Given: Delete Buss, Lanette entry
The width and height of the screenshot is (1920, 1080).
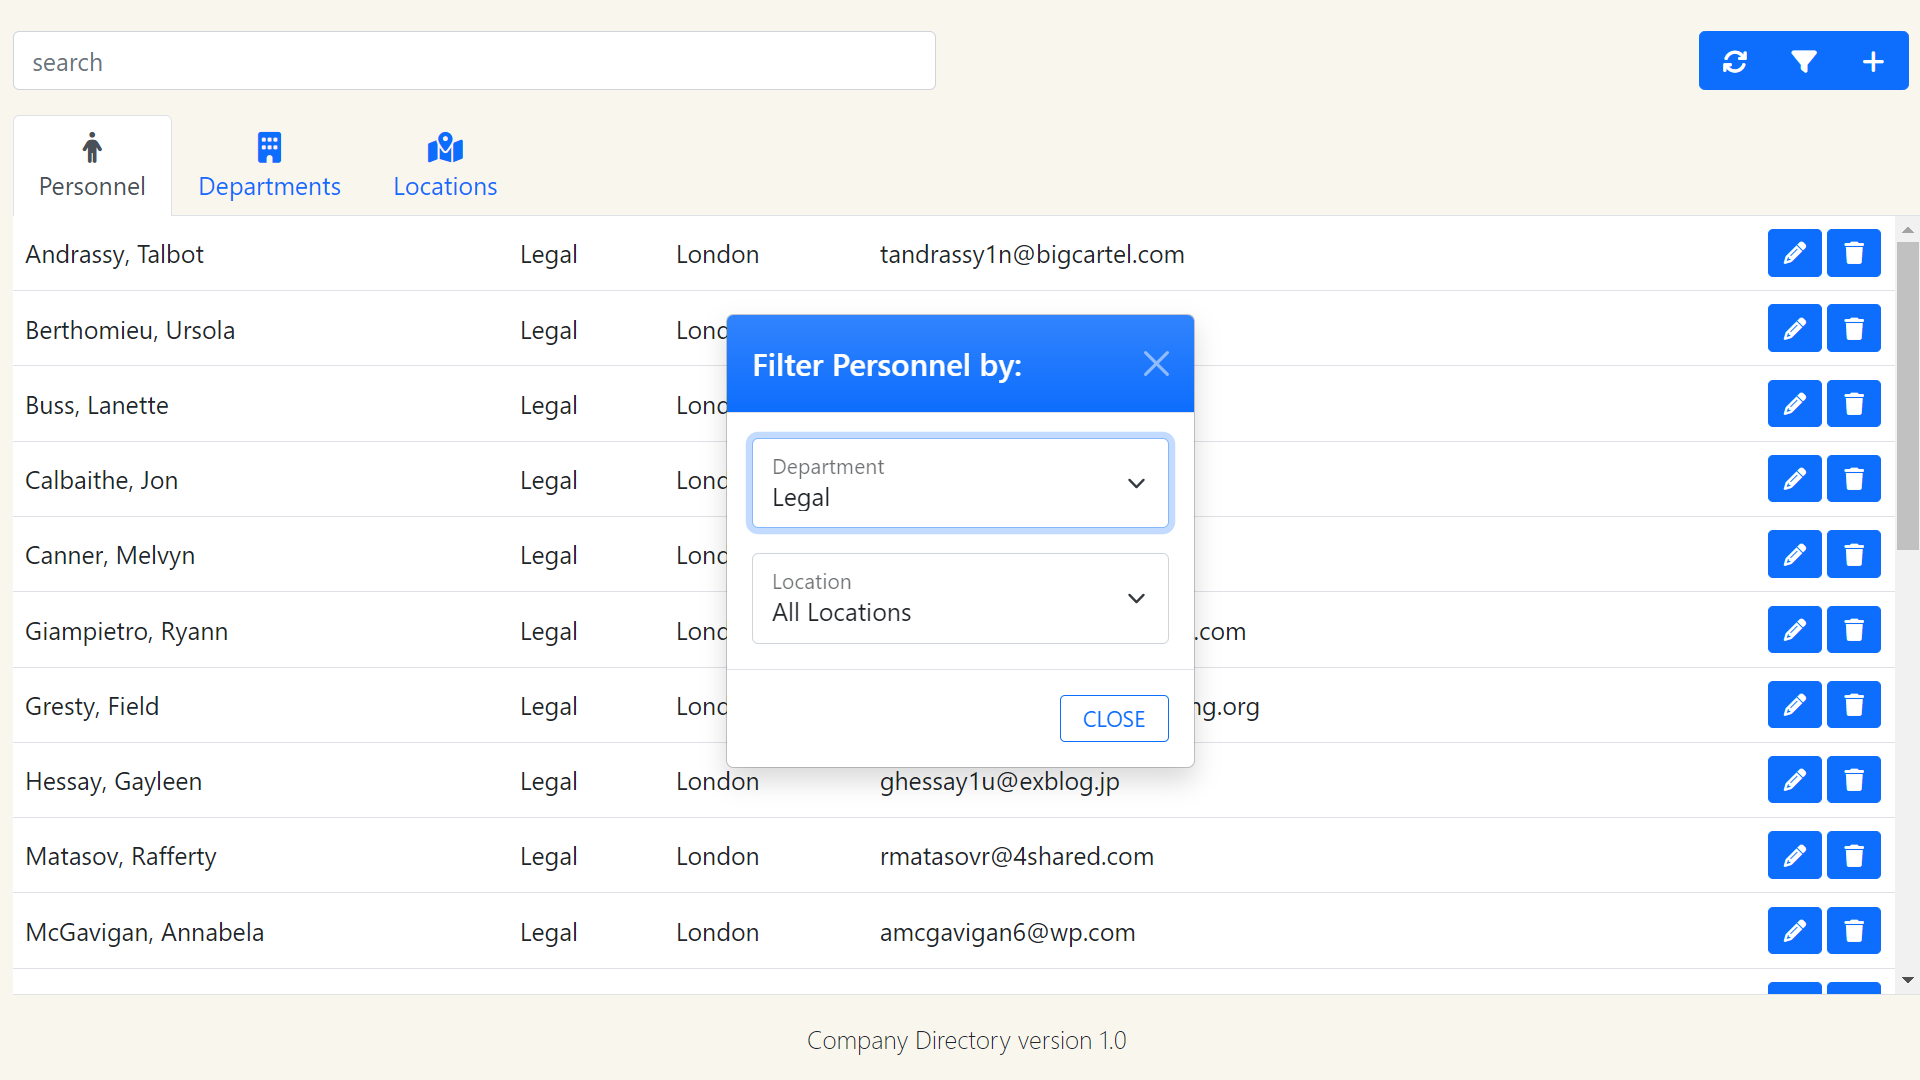Looking at the screenshot, I should coord(1853,404).
